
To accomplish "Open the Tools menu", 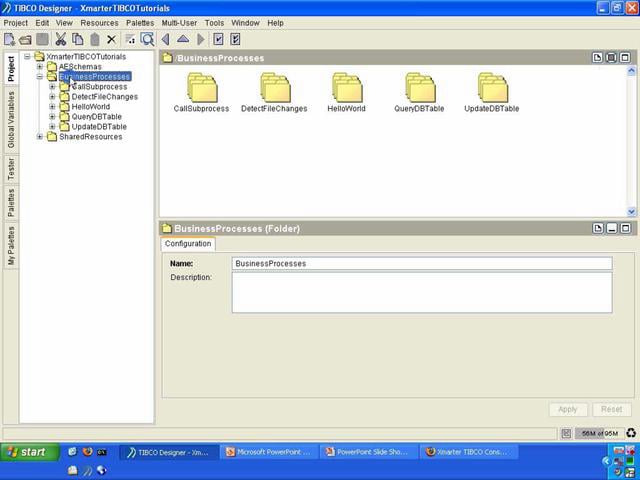I will pos(214,23).
